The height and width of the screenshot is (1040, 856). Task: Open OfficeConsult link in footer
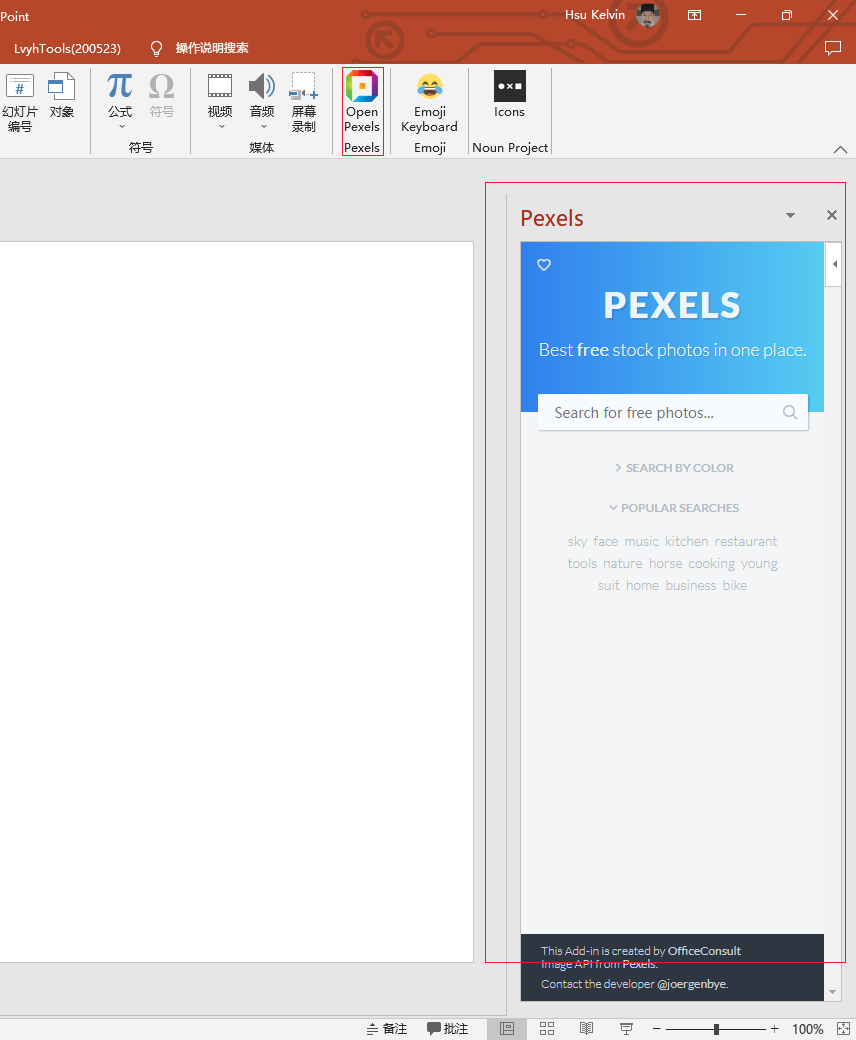tap(704, 950)
